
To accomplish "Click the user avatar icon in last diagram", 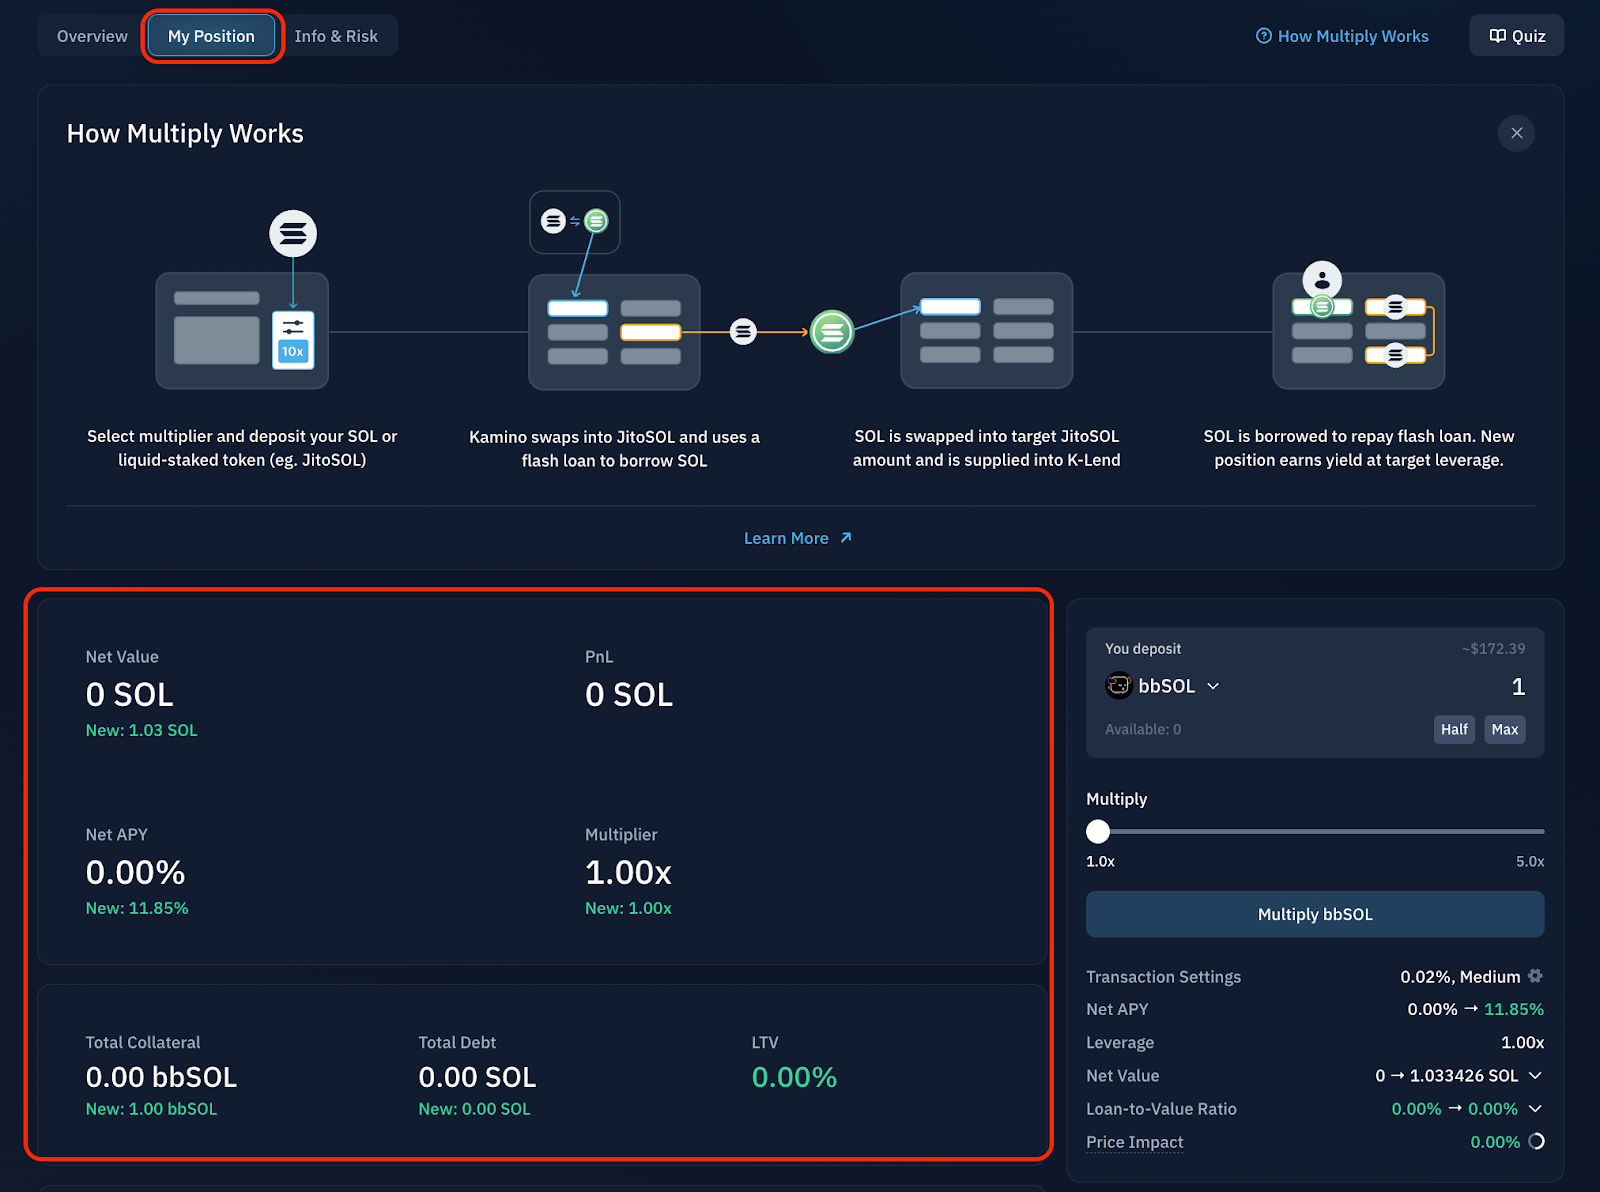I will coord(1322,280).
